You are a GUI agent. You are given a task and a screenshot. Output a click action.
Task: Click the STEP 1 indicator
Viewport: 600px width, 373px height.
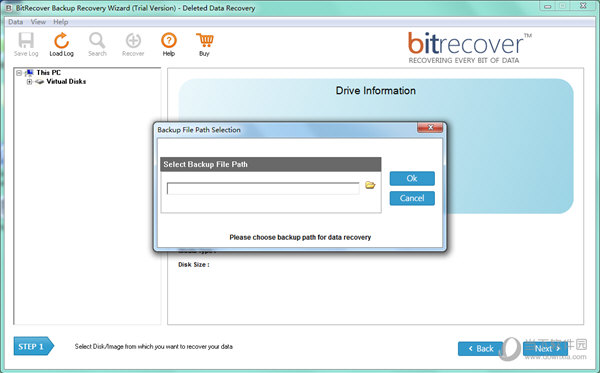click(x=34, y=346)
